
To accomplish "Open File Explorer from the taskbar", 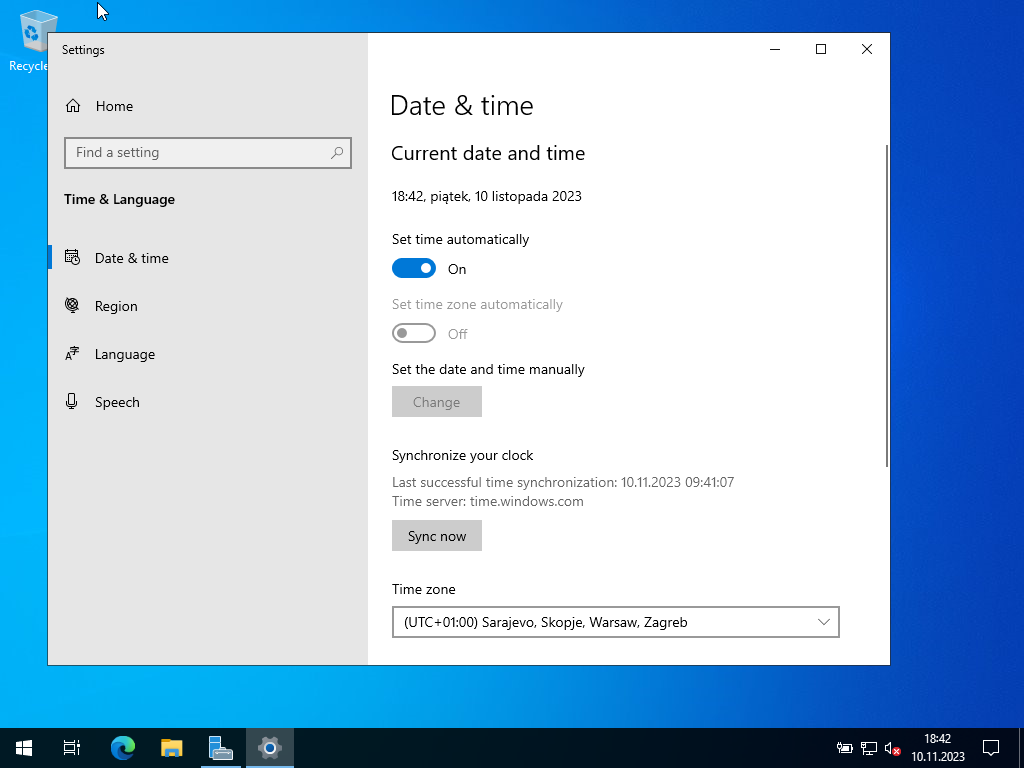I will pyautogui.click(x=172, y=748).
